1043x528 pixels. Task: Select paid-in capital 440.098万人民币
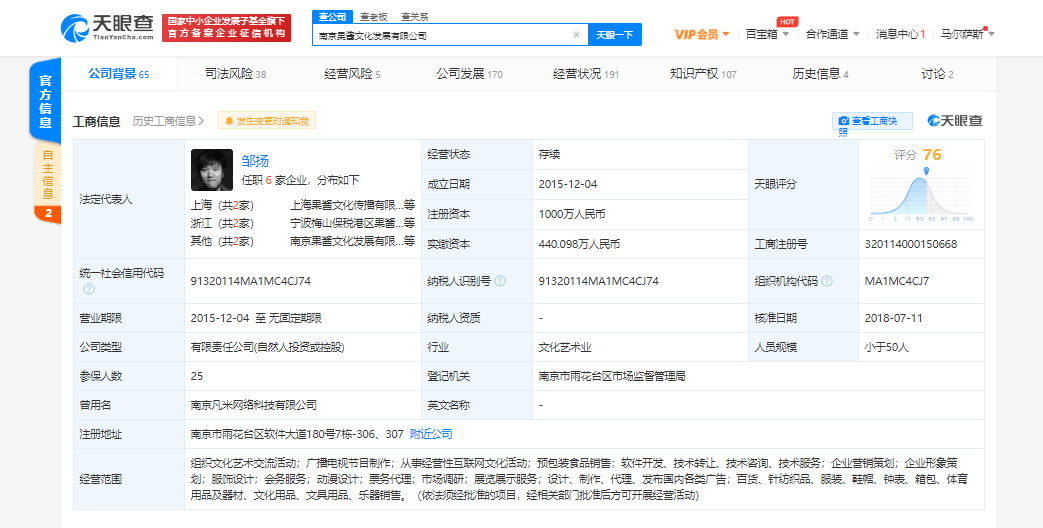[579, 244]
